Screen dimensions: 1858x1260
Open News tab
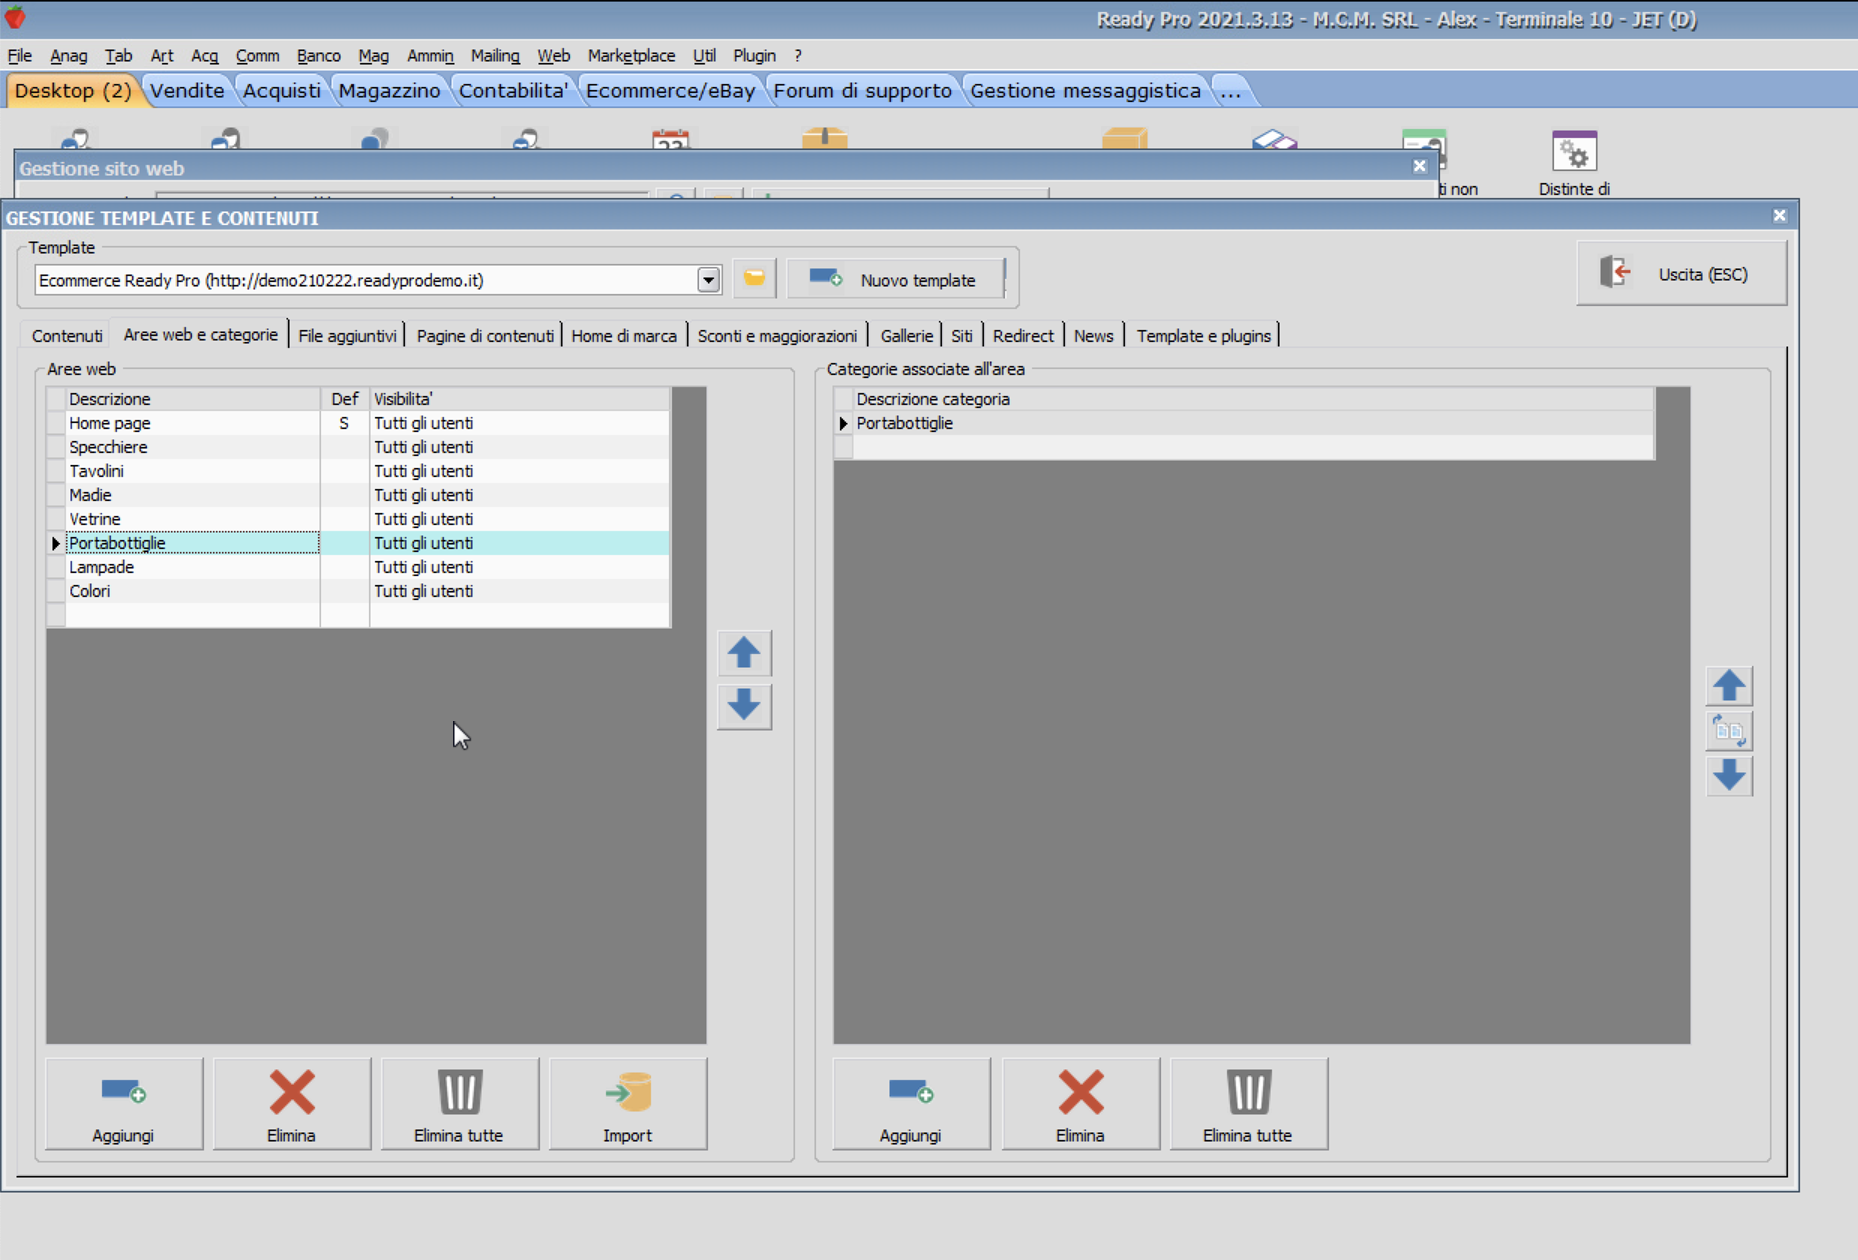[1094, 336]
